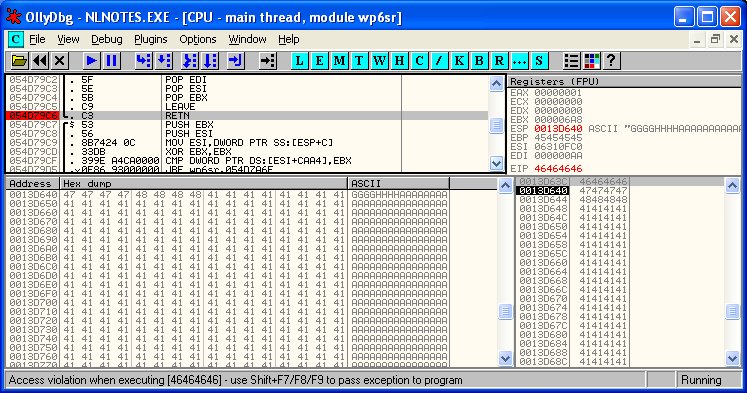The image size is (747, 393).
Task: Open Memory map via M button
Action: (340, 60)
